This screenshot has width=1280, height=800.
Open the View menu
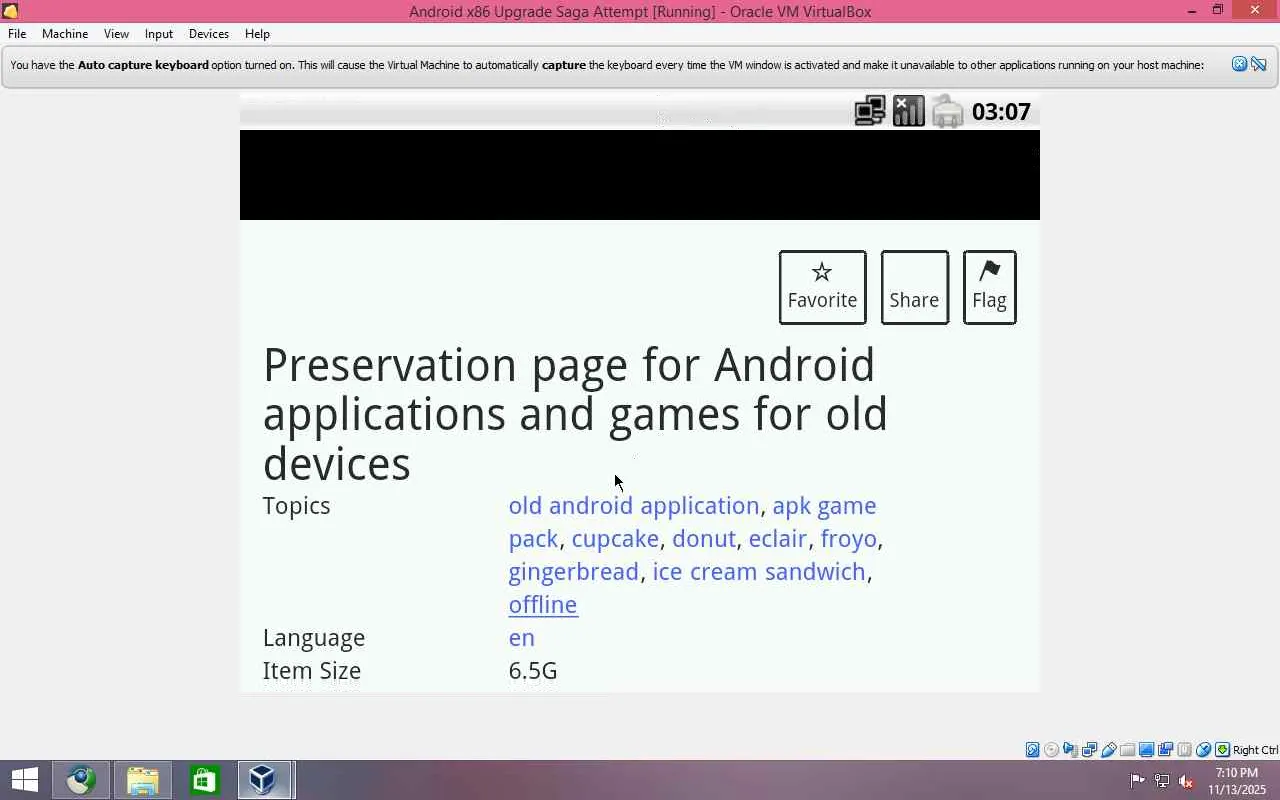116,33
